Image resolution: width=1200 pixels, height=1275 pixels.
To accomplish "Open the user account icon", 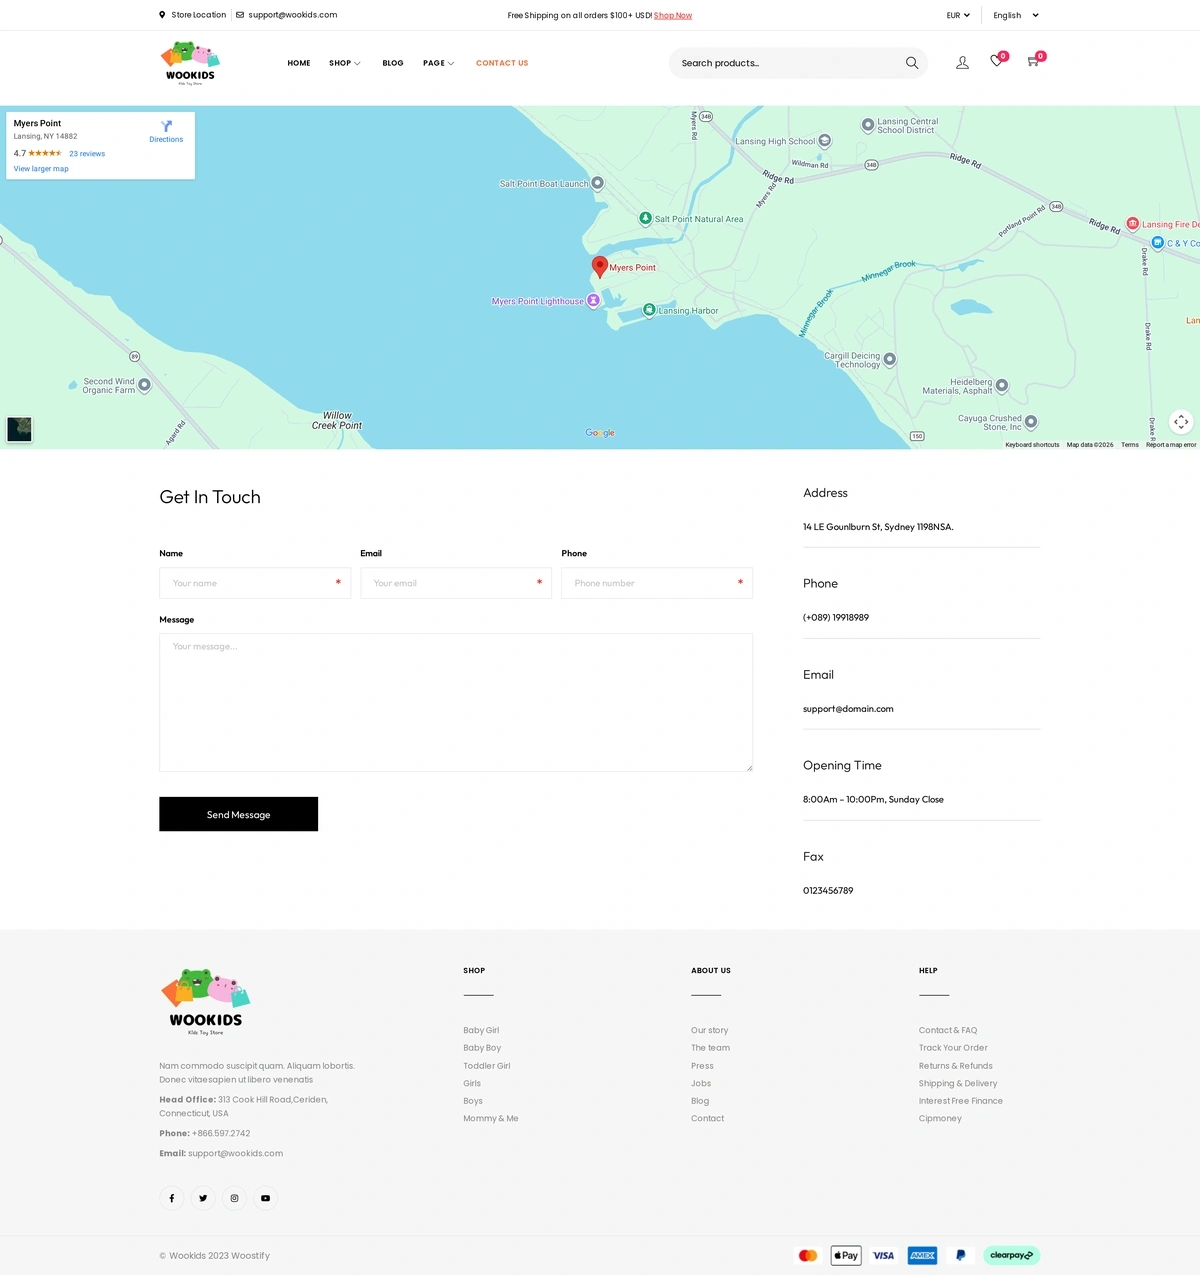I will point(962,63).
